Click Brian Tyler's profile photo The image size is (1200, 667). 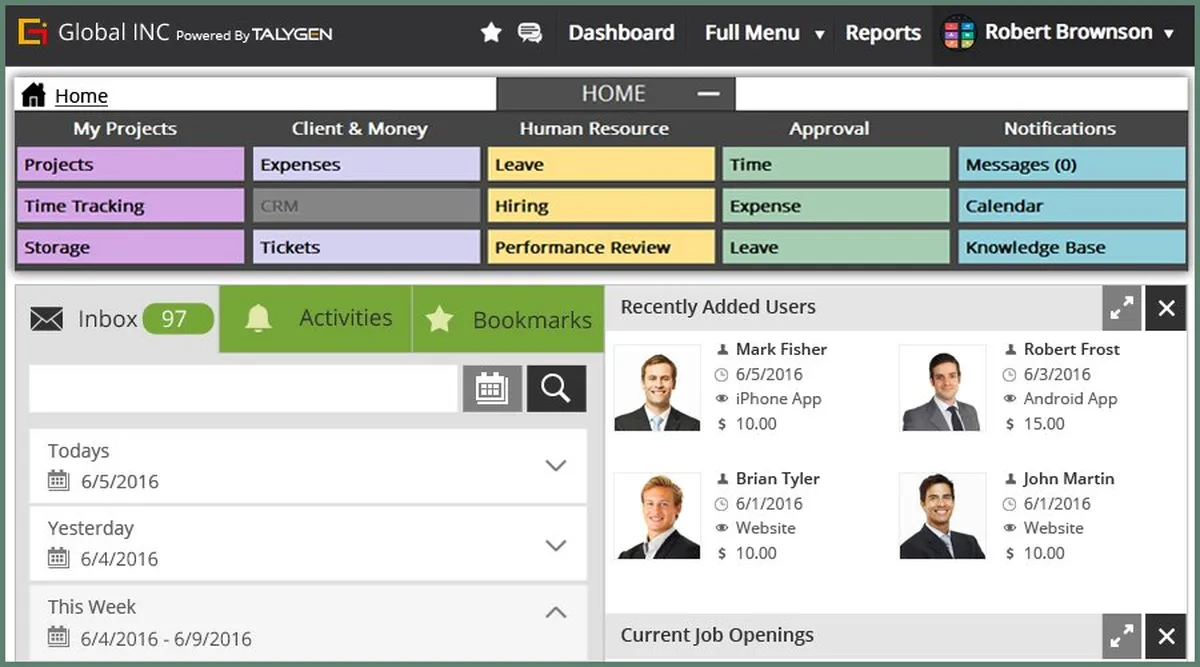tap(657, 515)
